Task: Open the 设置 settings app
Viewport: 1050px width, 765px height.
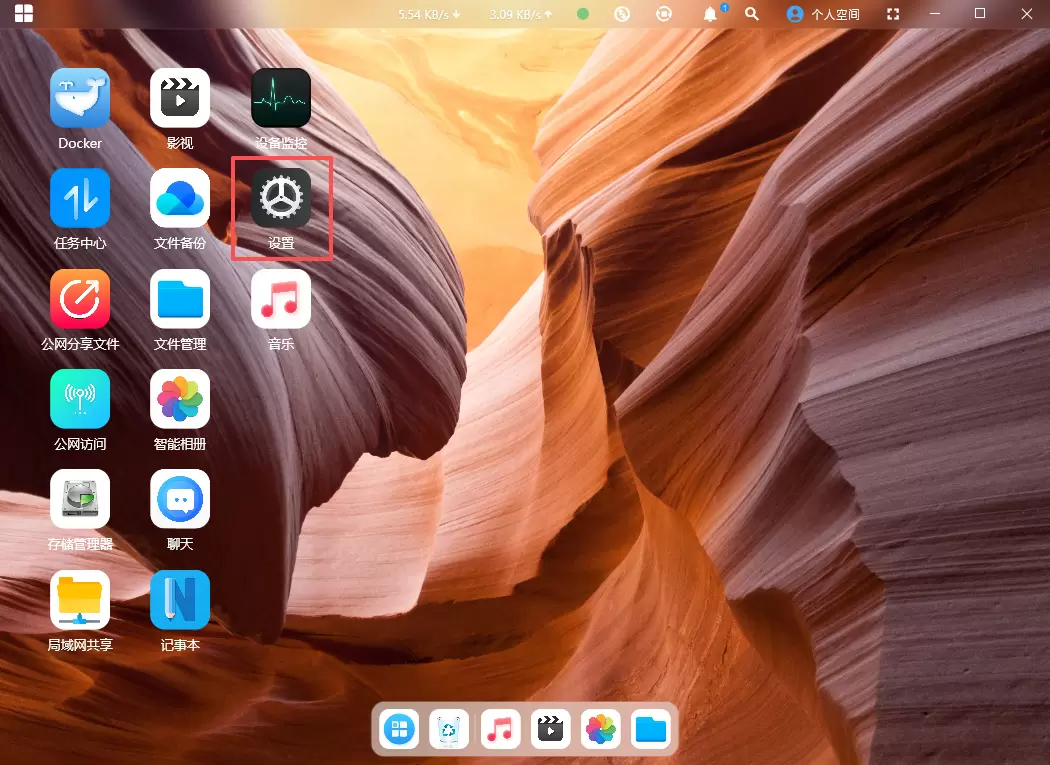Action: click(x=281, y=198)
